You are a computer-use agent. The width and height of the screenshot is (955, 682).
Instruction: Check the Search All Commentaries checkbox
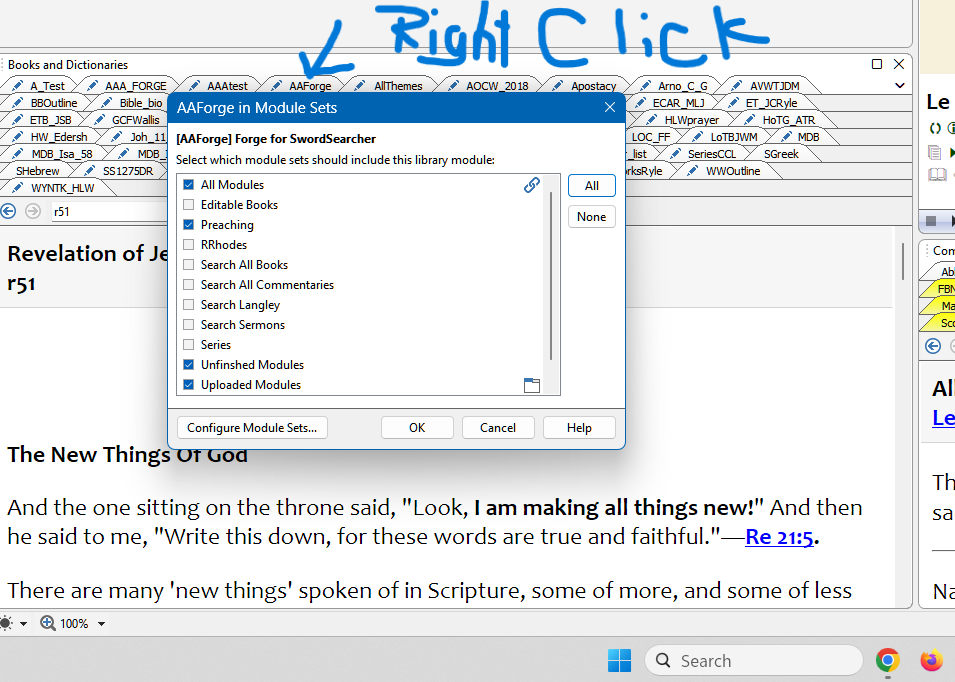189,284
